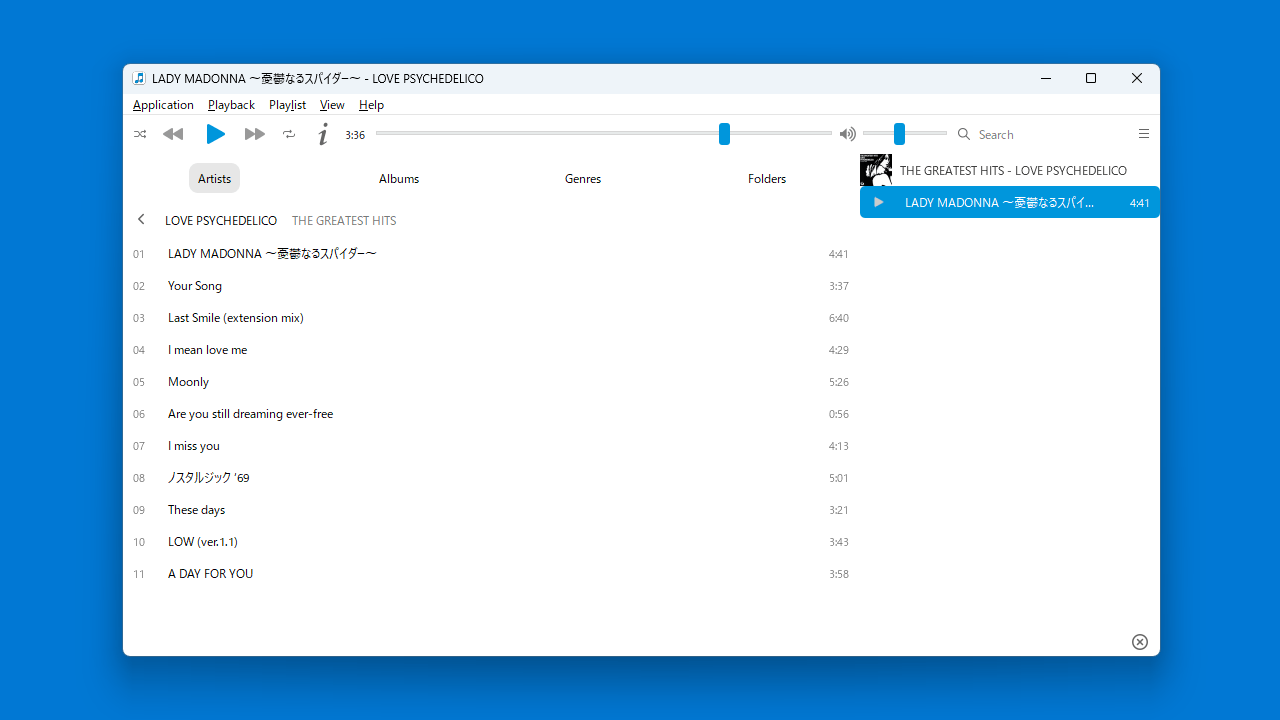Select the track LOW (ver.1.1)

coord(491,542)
